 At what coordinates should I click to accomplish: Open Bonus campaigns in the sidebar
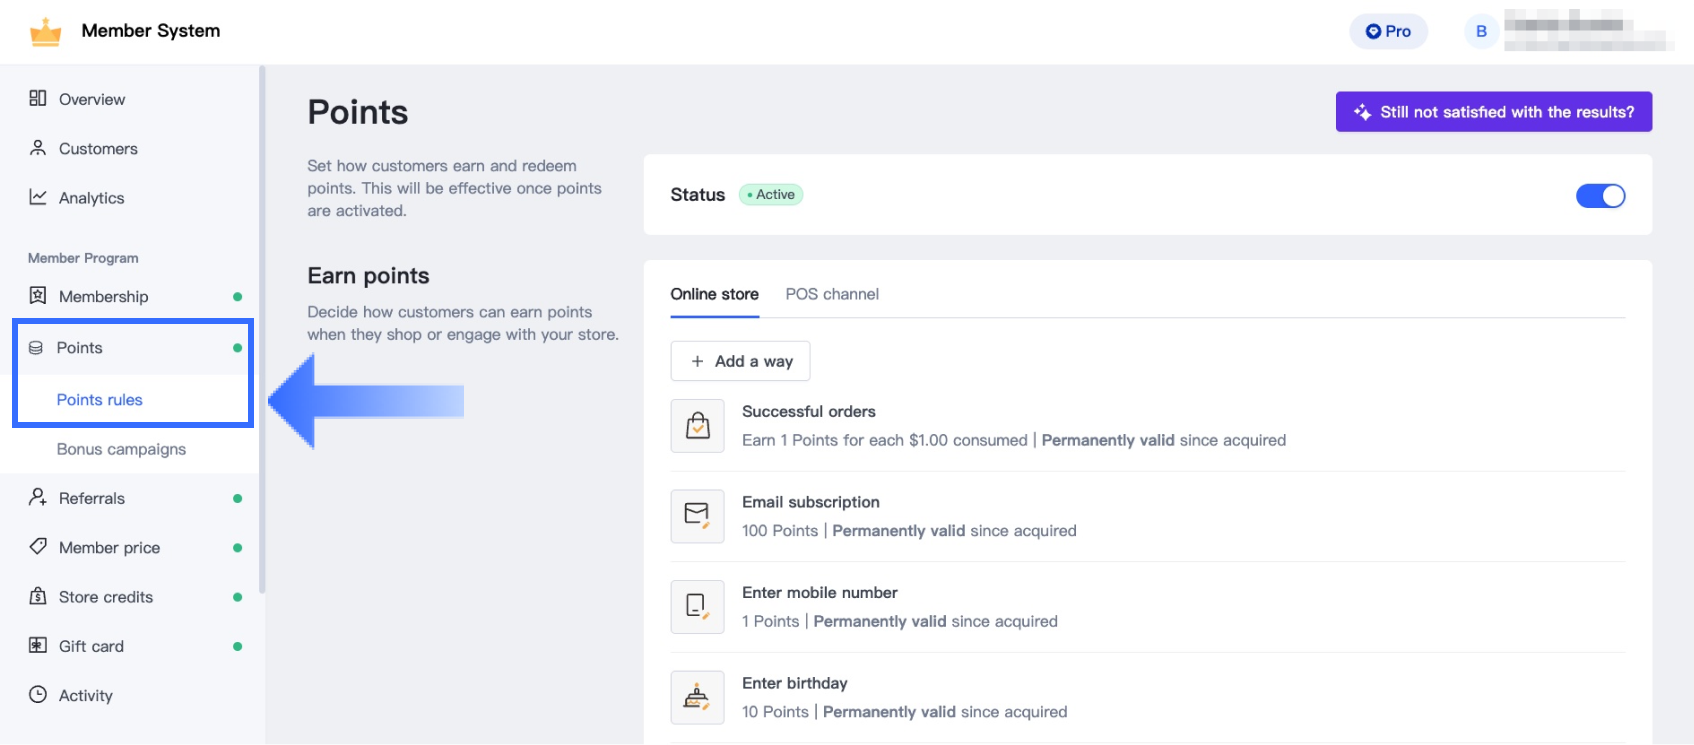[121, 449]
